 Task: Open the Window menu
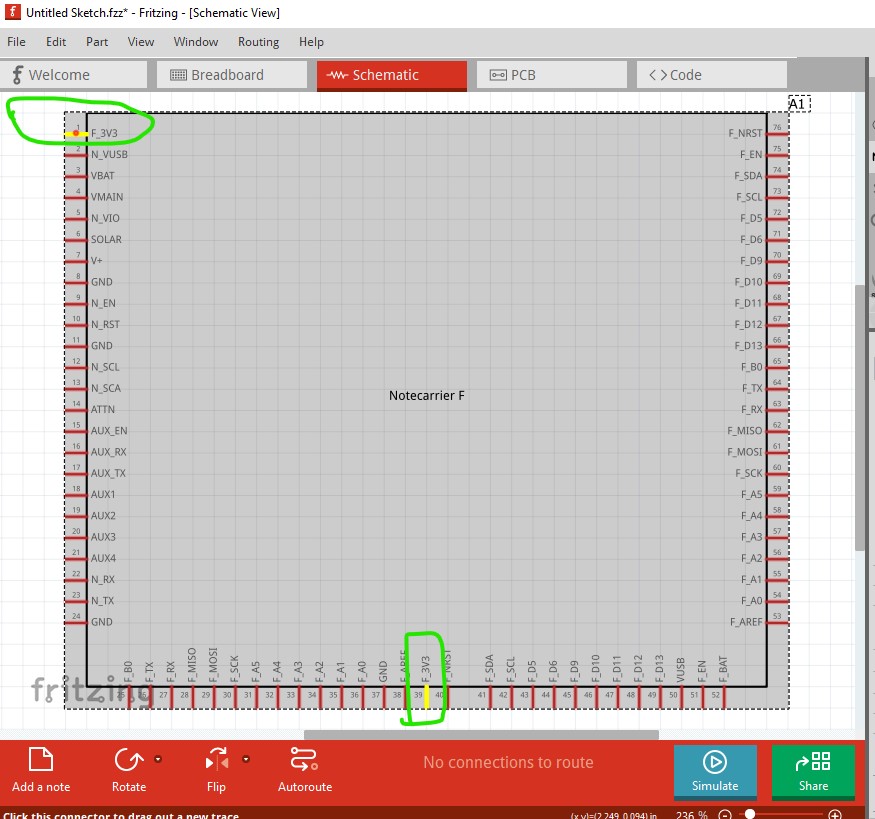coord(196,42)
